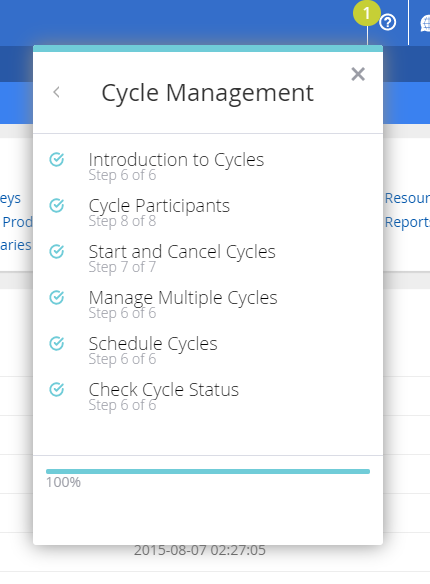430x584 pixels.
Task: Click the checkmark icon beside Start and Cancel Cycles
Action: click(57, 251)
